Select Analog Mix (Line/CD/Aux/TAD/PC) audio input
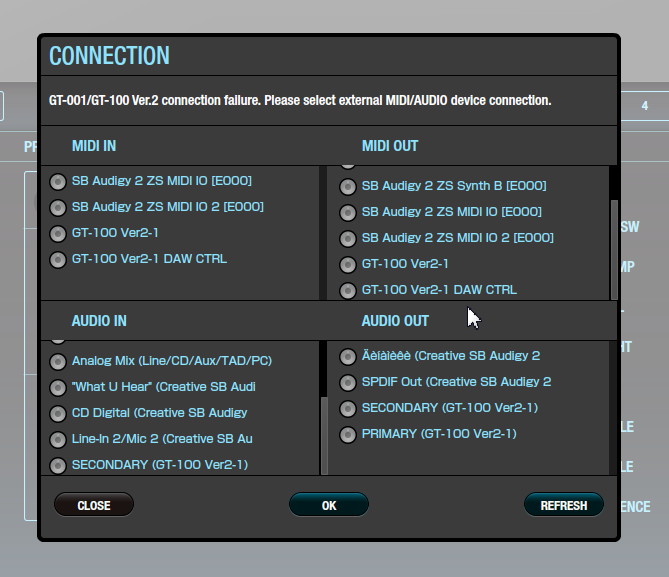Screen dimensions: 669x577 point(58,362)
